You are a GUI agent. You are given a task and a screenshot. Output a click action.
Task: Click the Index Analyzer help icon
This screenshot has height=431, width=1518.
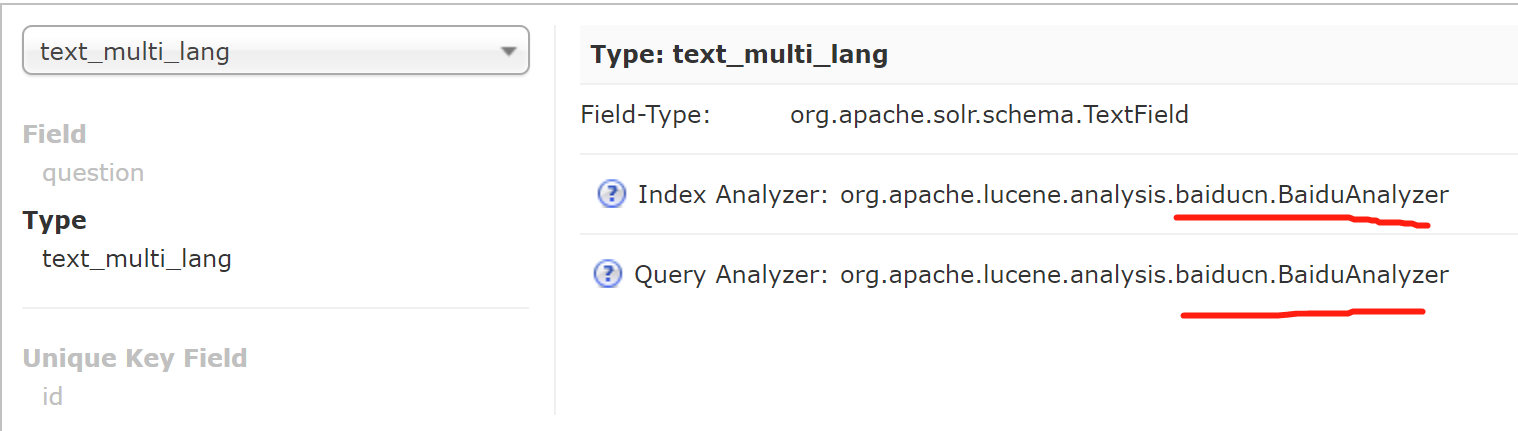click(611, 194)
